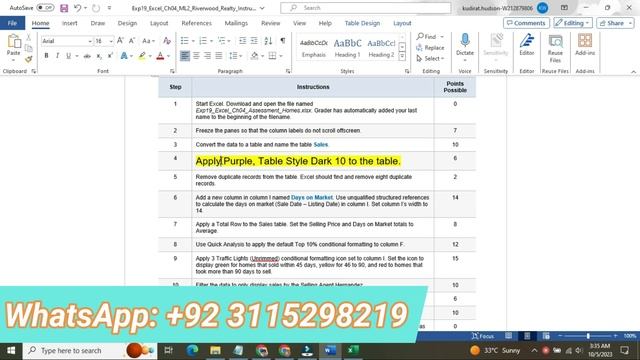The image size is (640, 360).
Task: Open the Select dropdown in Editing
Action: (x=430, y=59)
